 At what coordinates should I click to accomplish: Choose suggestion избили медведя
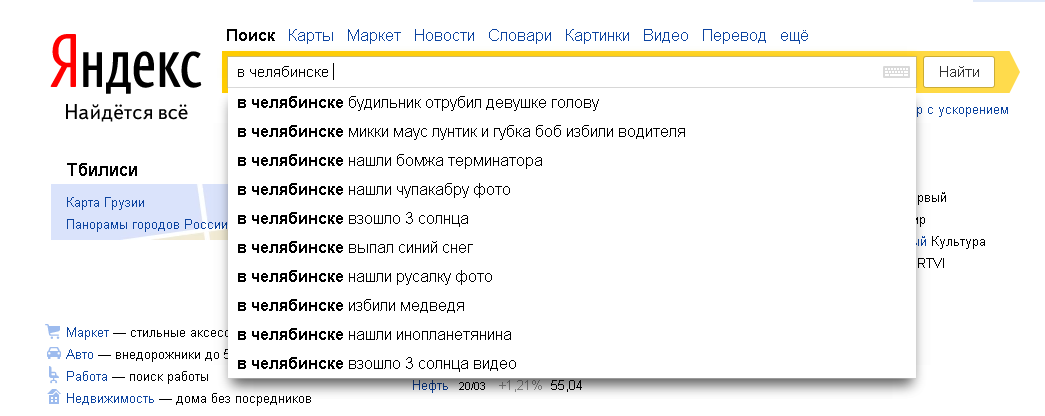tap(572, 306)
